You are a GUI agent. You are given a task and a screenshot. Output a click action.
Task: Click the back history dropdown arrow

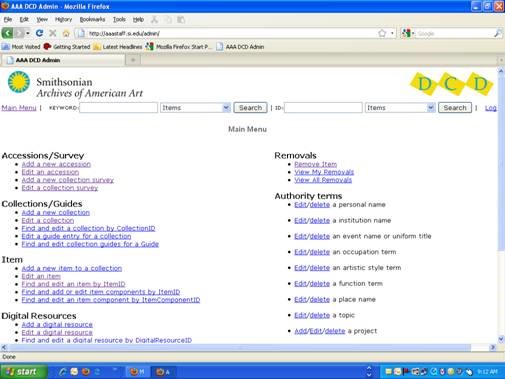click(28, 33)
